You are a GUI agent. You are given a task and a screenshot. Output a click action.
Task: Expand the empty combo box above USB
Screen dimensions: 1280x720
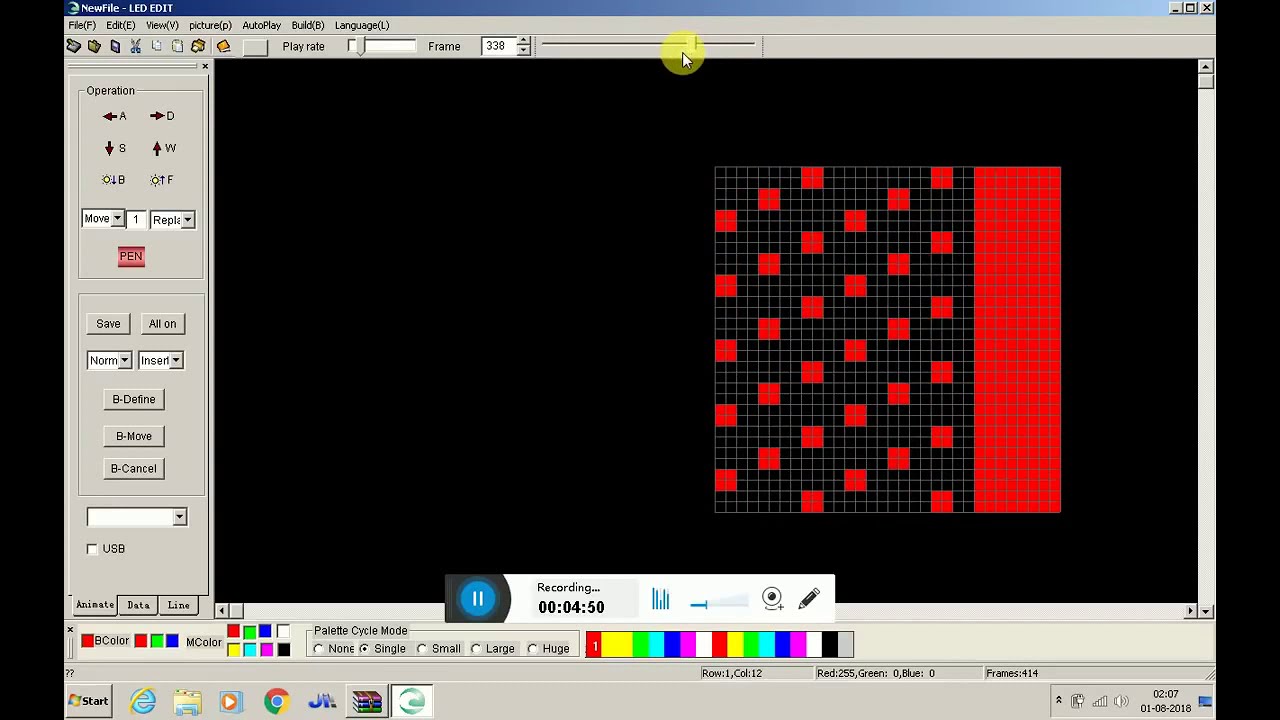tap(179, 517)
